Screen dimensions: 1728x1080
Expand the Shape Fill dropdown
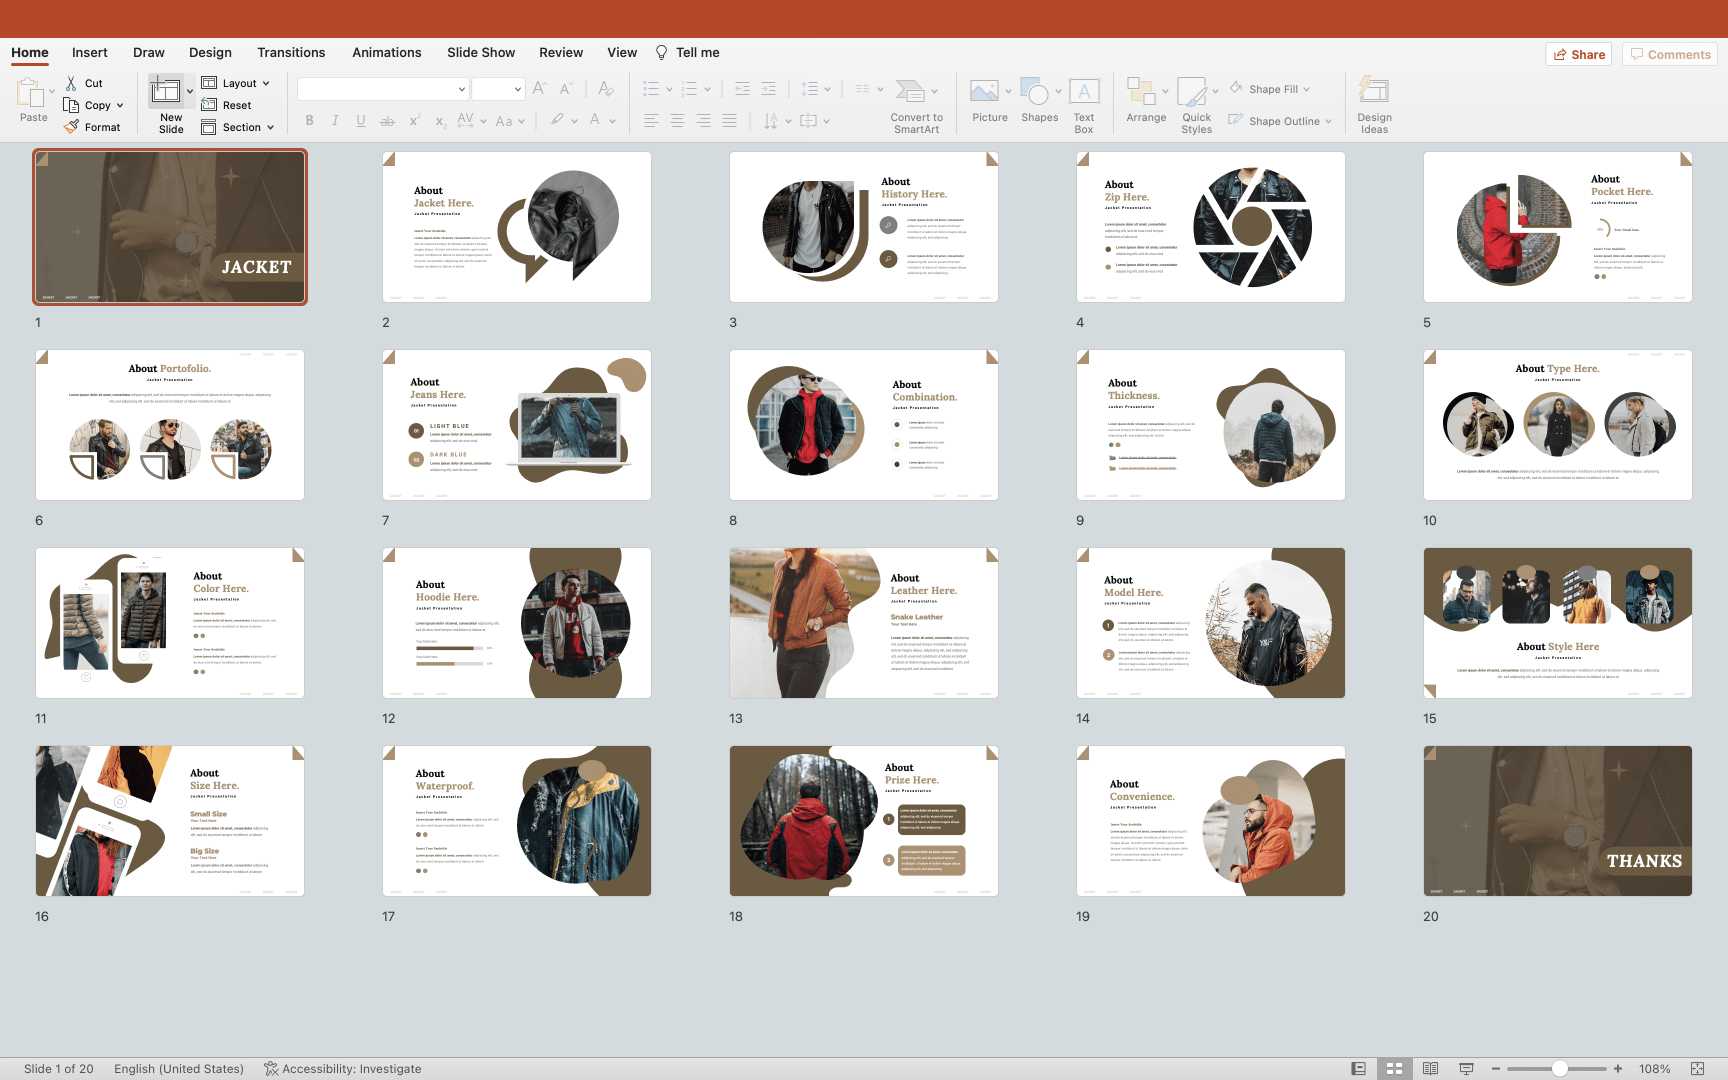(x=1306, y=90)
